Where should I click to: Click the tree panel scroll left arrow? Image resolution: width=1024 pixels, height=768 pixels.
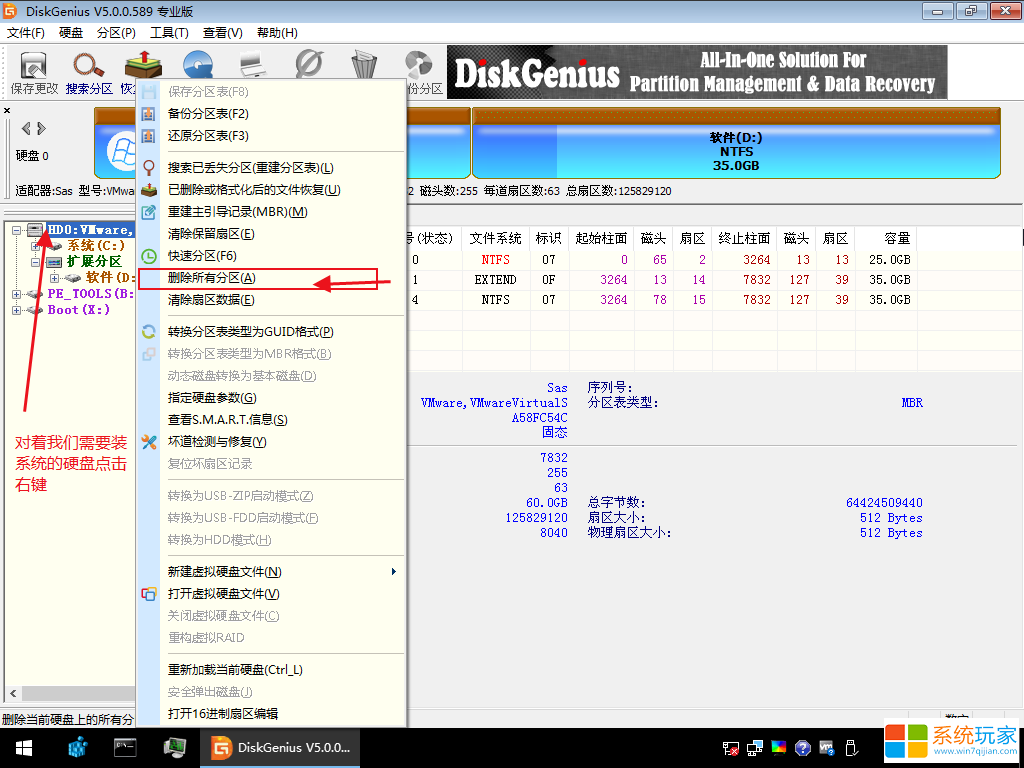13,694
